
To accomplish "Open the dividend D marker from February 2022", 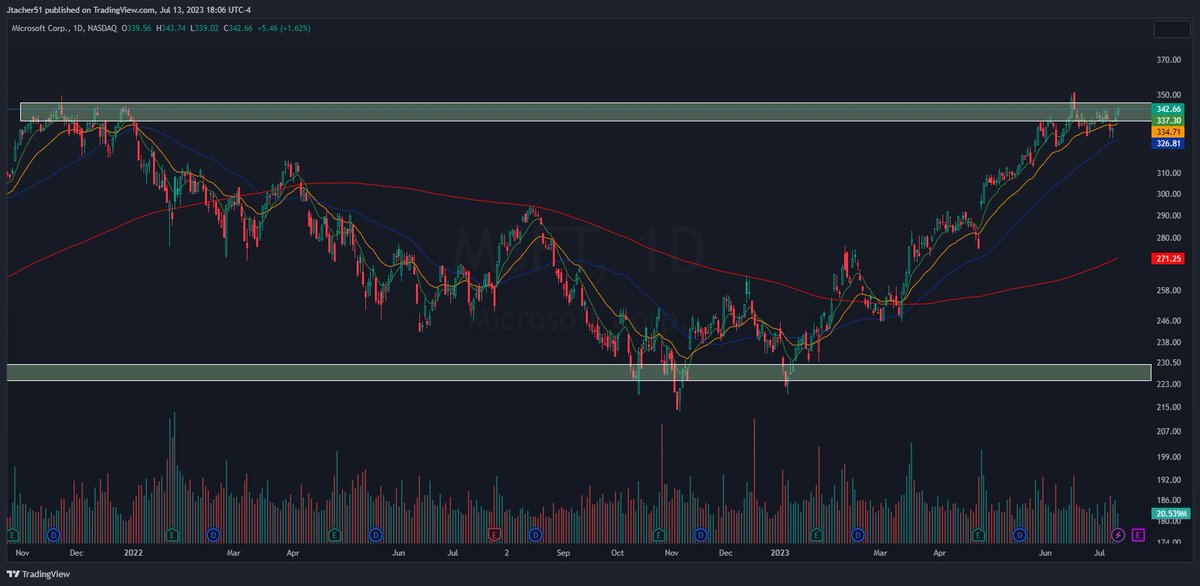I will point(213,535).
